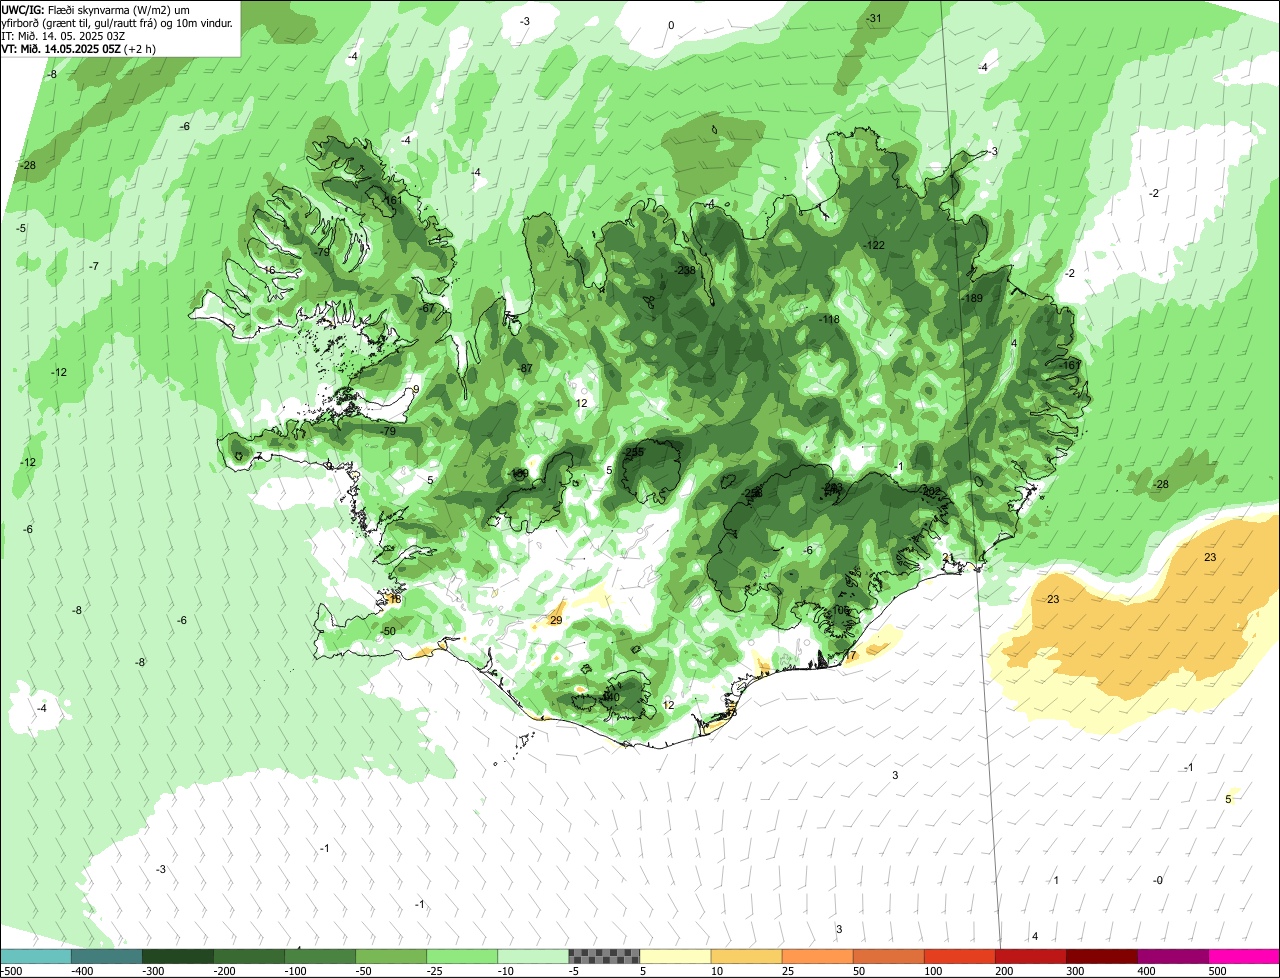The image size is (1280, 978).
Task: Click the 29 value on the yellow patch
Action: pos(556,620)
